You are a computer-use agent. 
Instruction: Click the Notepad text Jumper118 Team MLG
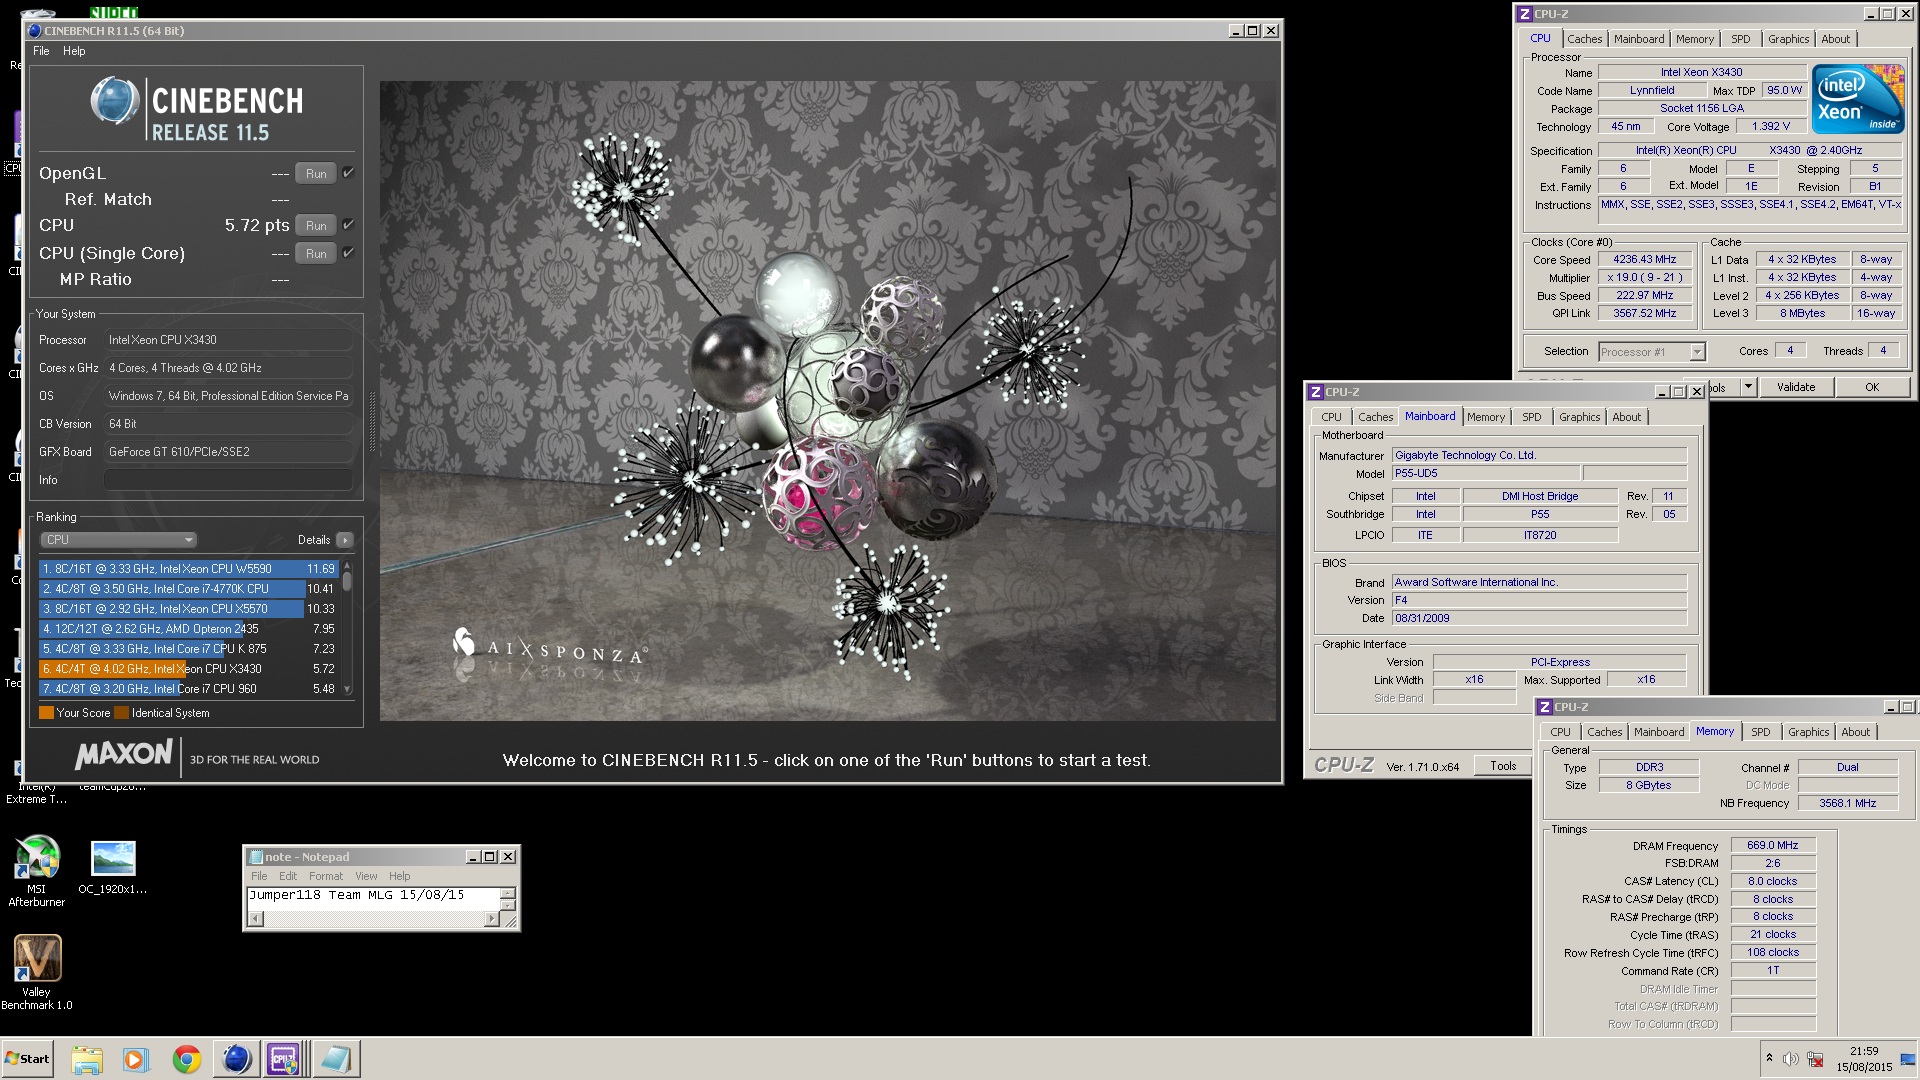pos(320,895)
